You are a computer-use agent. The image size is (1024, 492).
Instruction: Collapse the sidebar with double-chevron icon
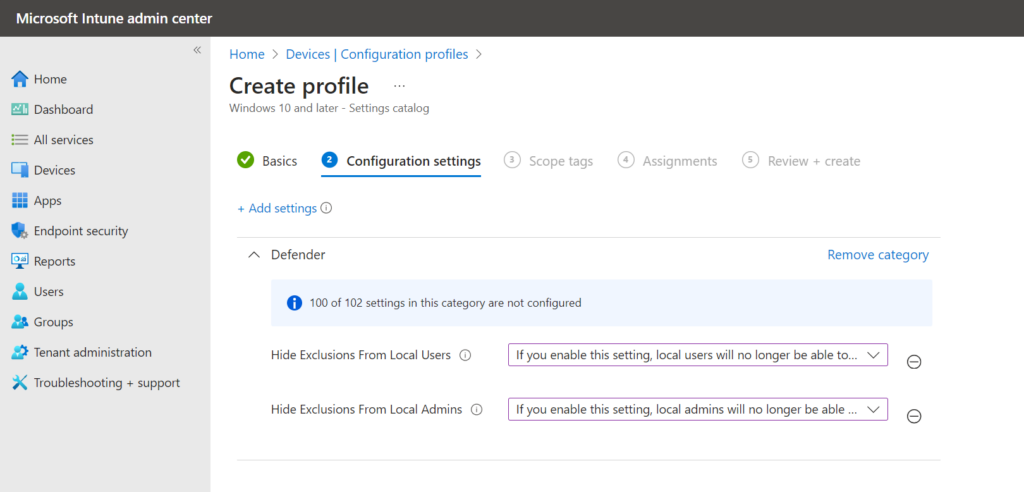pos(197,50)
